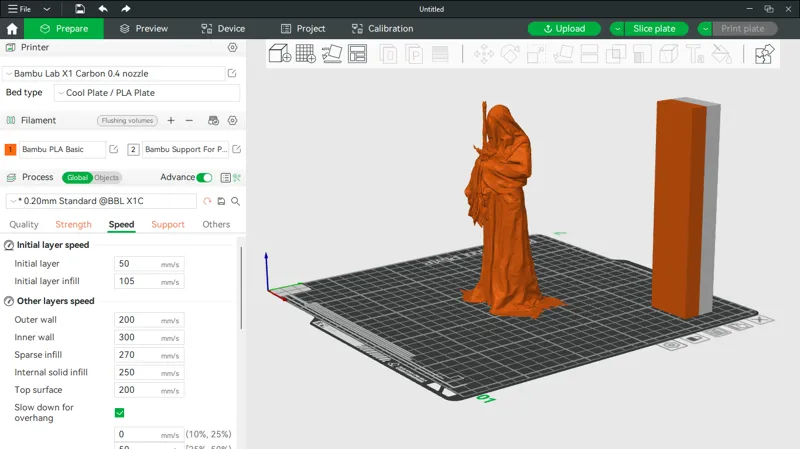
Task: Open the Assembly view puzzle icon
Action: (764, 54)
